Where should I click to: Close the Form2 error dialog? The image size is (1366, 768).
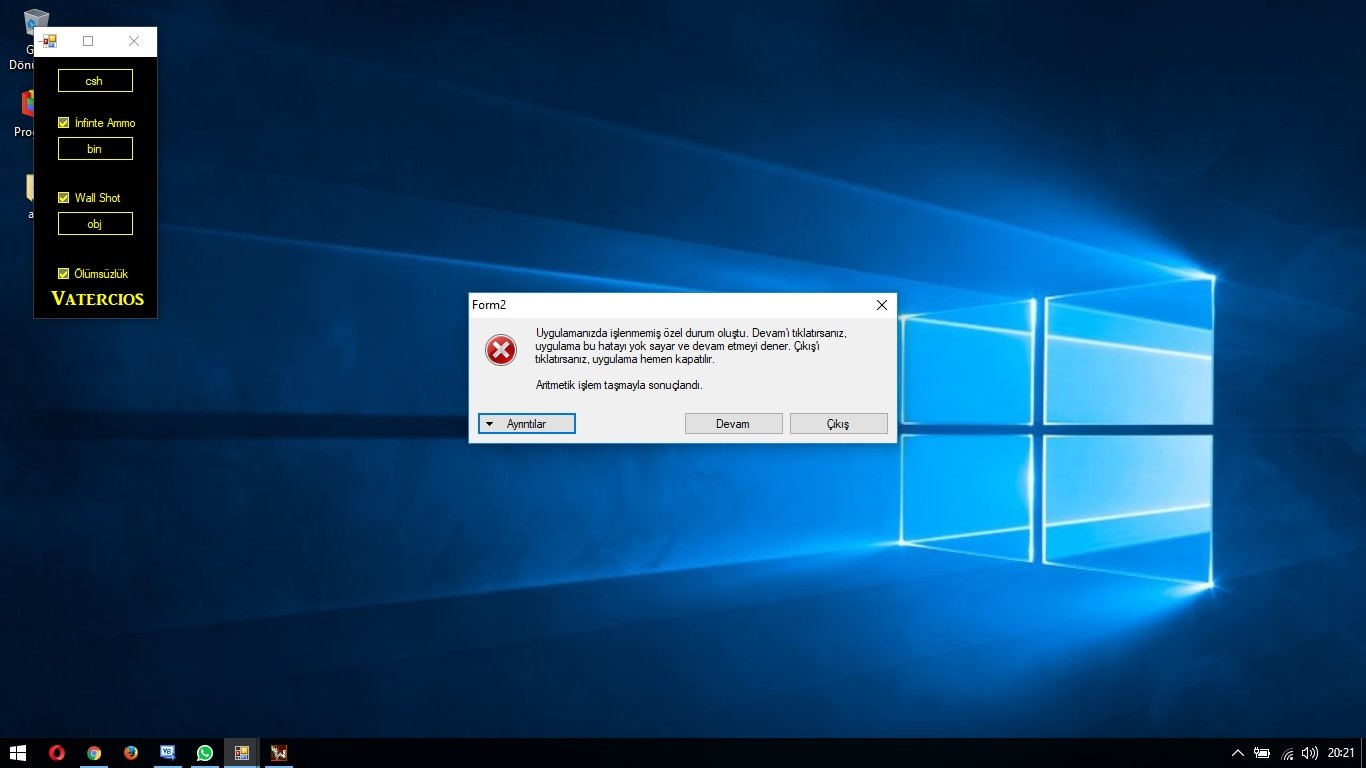point(882,305)
